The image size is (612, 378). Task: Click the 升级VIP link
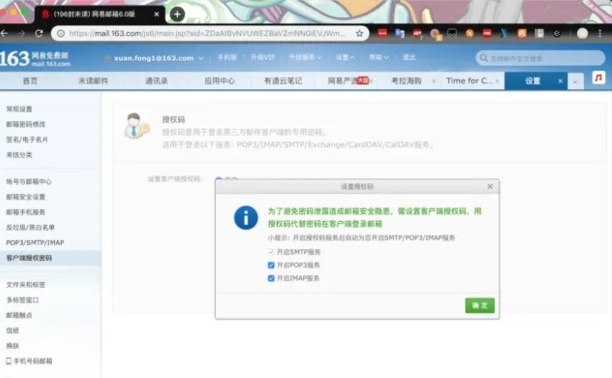[263, 57]
